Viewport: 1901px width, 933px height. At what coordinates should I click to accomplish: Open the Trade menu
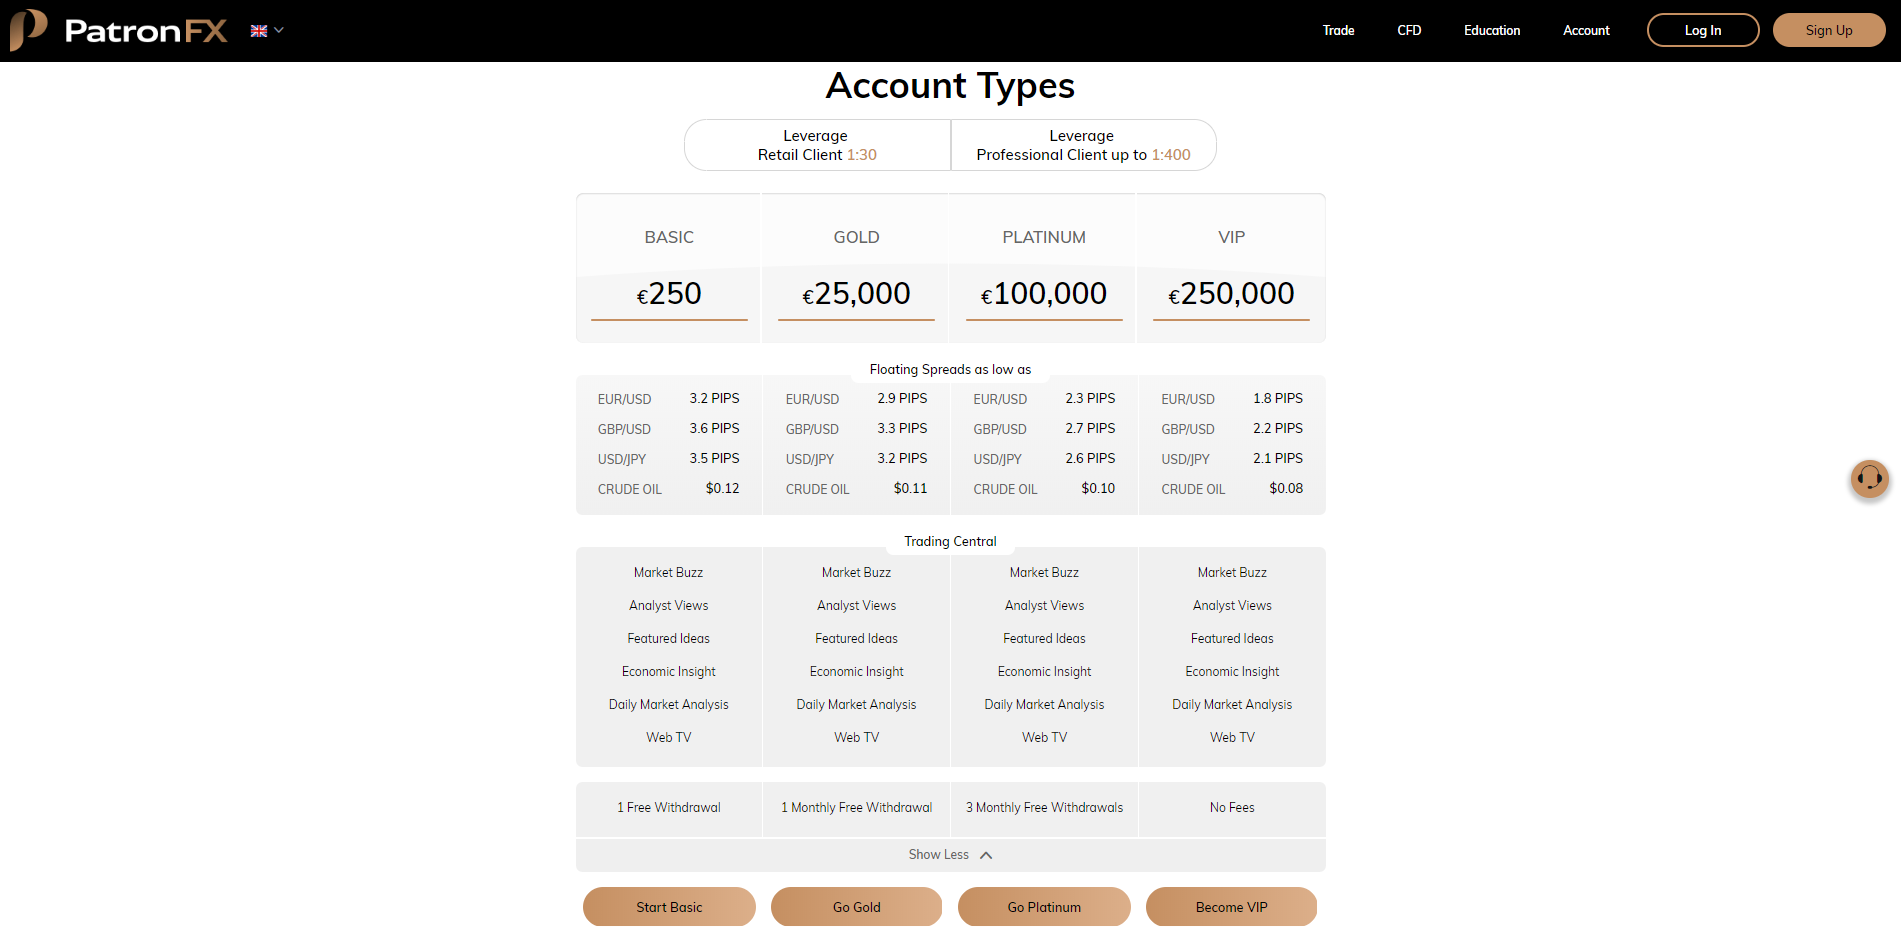[1337, 30]
